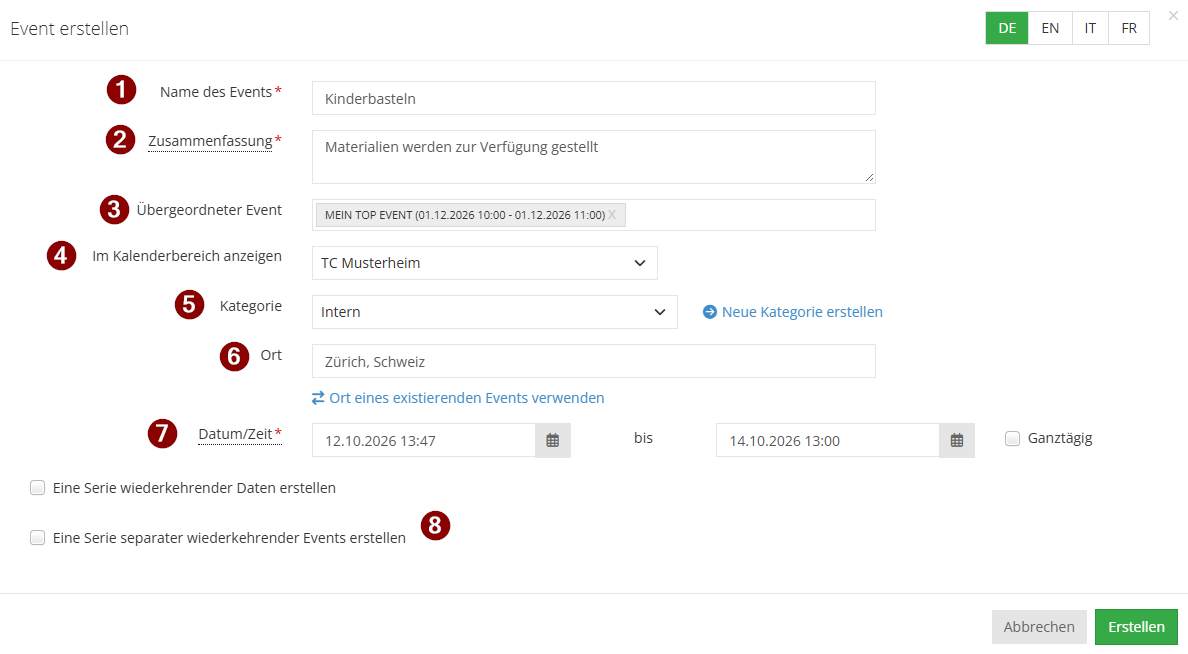Click the red number 8 marker badge
This screenshot has width=1188, height=654.
(x=435, y=525)
